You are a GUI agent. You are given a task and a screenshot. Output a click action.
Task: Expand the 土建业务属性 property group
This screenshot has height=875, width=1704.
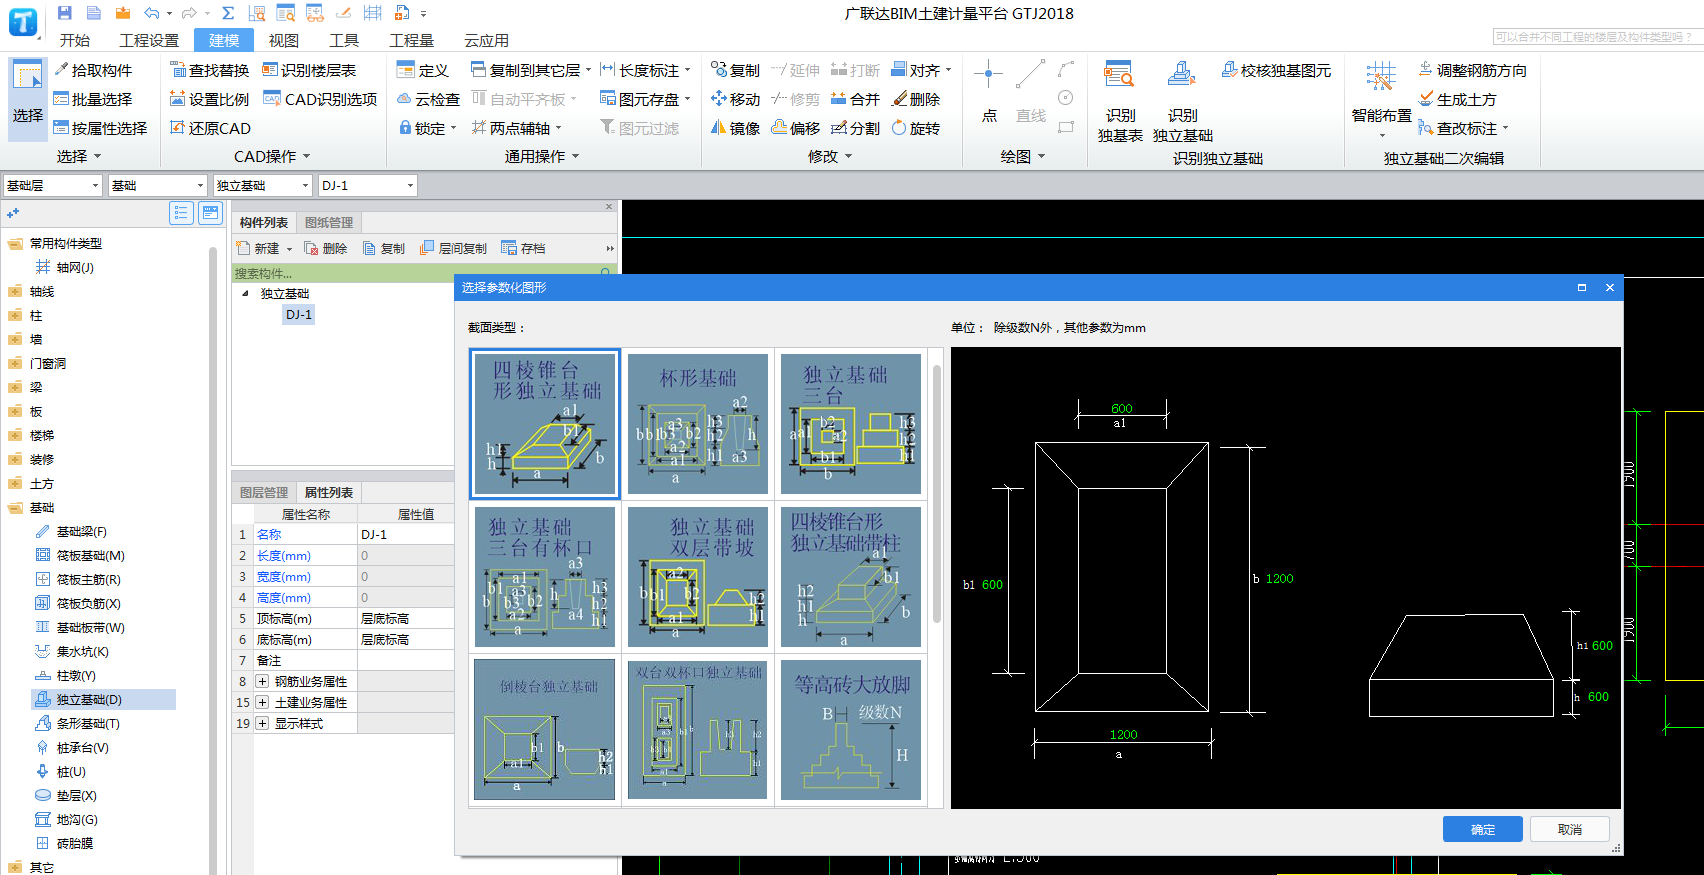262,702
